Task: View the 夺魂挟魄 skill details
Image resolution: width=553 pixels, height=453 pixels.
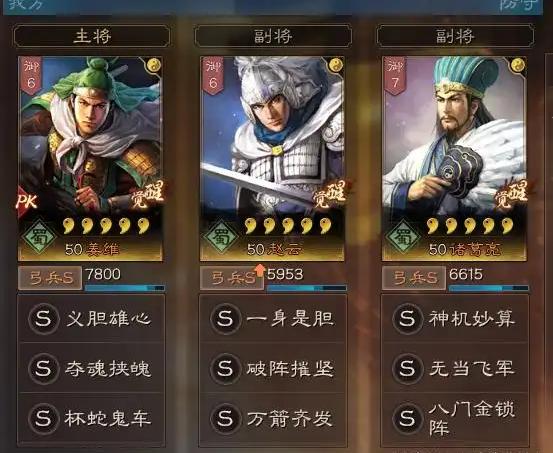Action: [91, 369]
